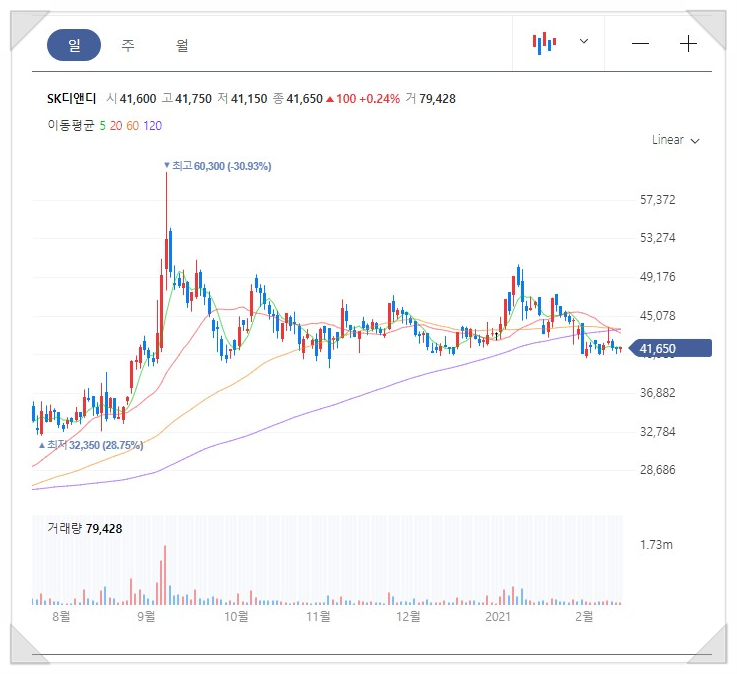Click the 이동평균 moving average label

pos(70,126)
